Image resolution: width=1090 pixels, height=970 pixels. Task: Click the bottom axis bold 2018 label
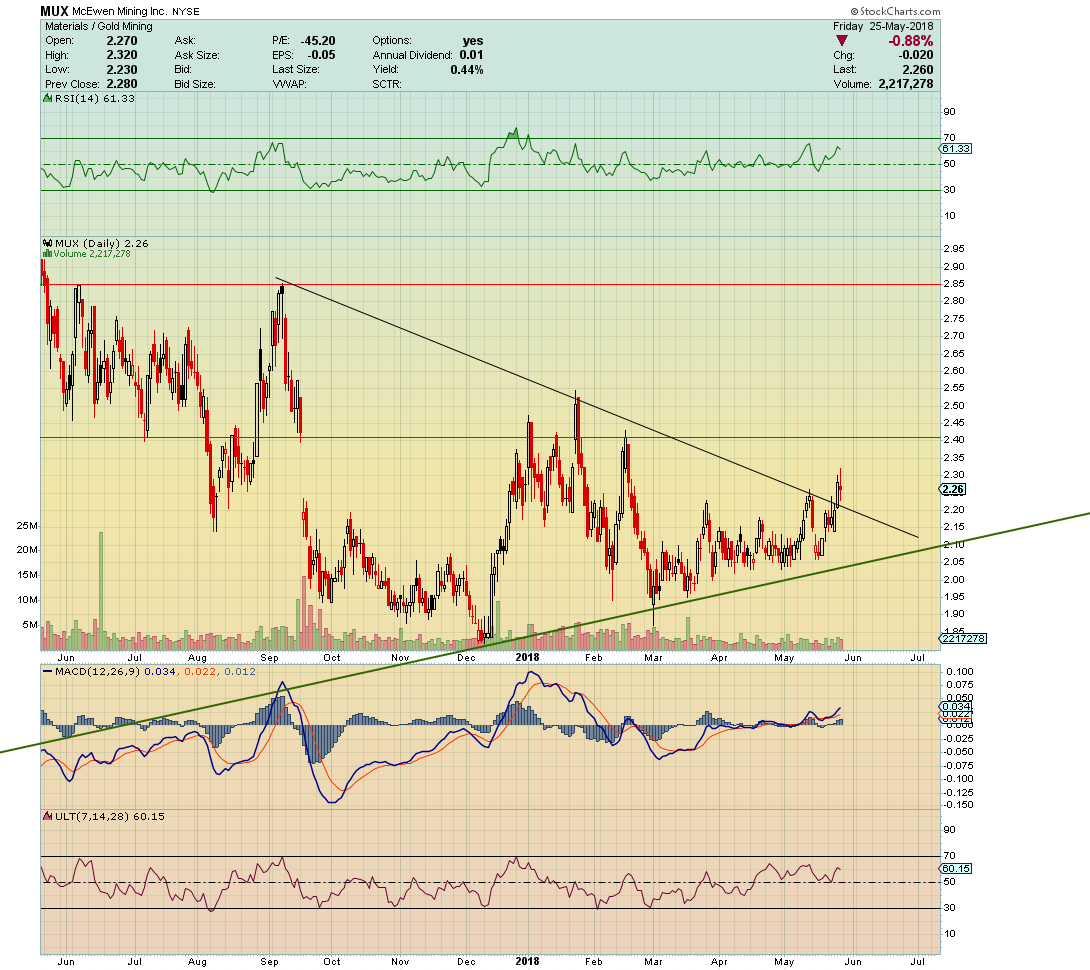pos(527,961)
